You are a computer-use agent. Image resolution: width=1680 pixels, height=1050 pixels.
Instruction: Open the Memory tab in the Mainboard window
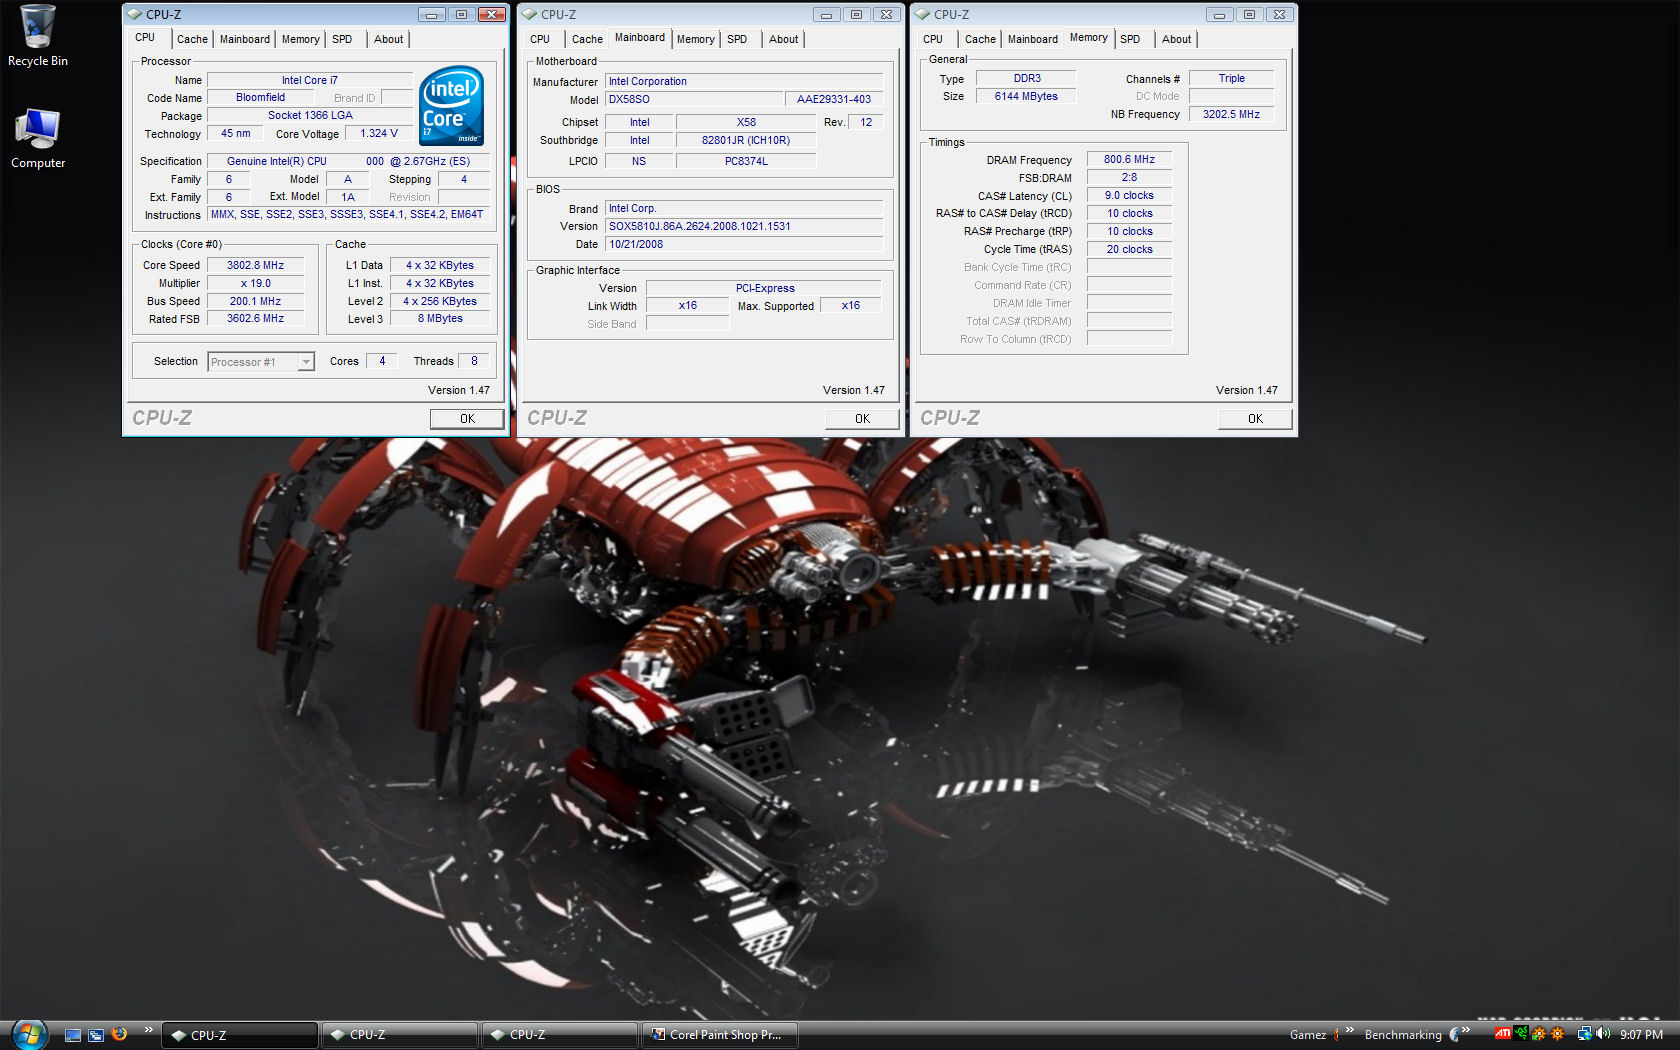(x=695, y=39)
